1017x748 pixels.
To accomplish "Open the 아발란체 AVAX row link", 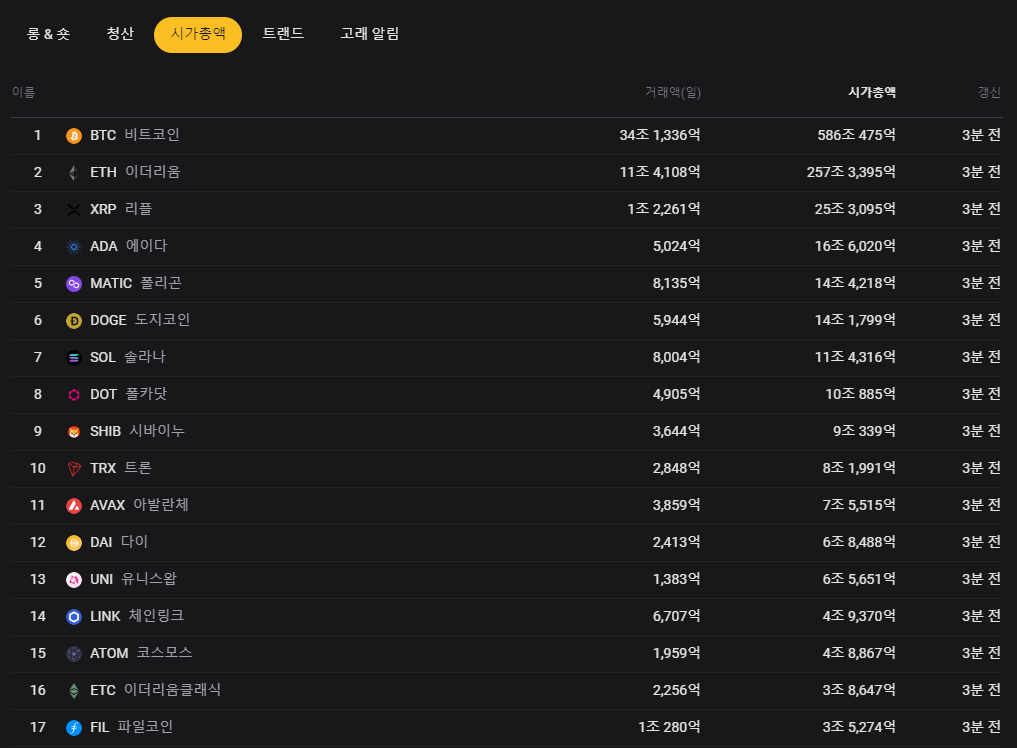I will (139, 505).
